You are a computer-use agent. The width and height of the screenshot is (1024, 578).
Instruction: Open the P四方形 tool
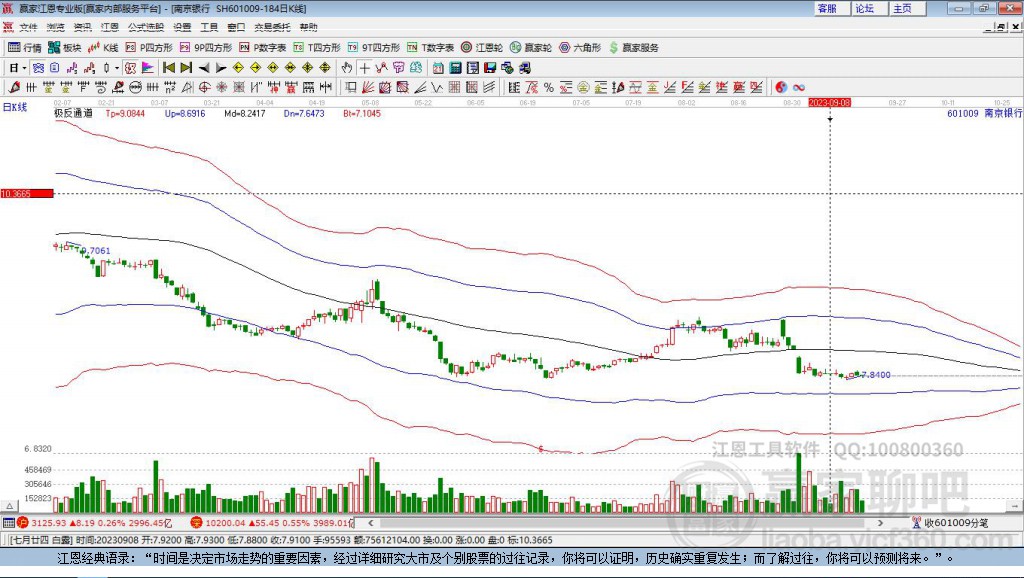(149, 48)
